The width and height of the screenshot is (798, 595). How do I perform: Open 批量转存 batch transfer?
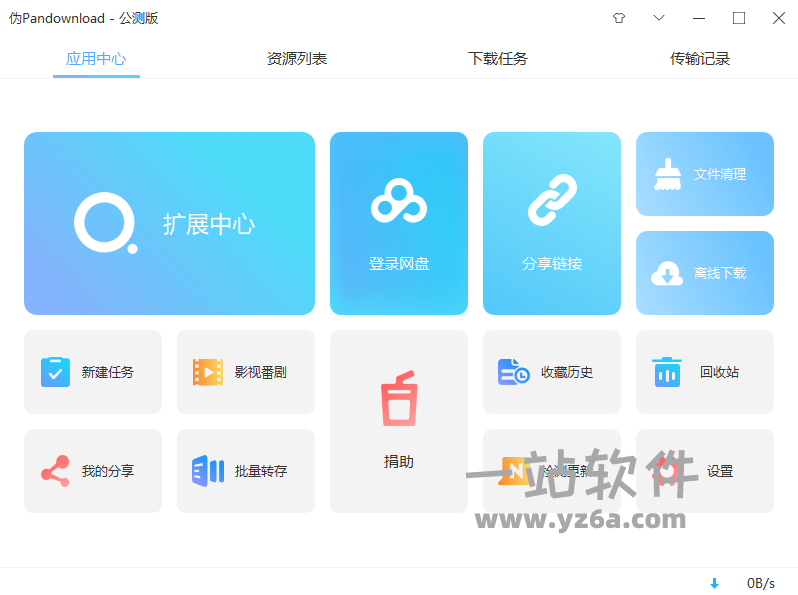(246, 471)
